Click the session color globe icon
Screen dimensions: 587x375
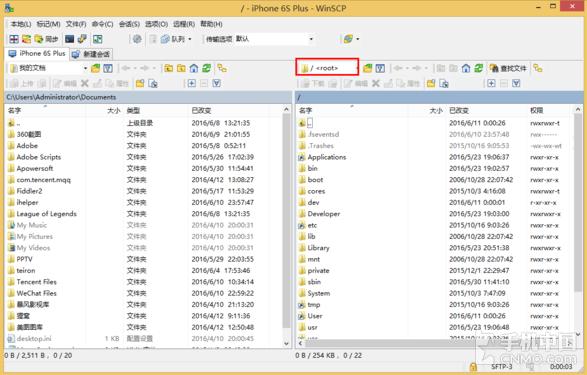point(348,39)
